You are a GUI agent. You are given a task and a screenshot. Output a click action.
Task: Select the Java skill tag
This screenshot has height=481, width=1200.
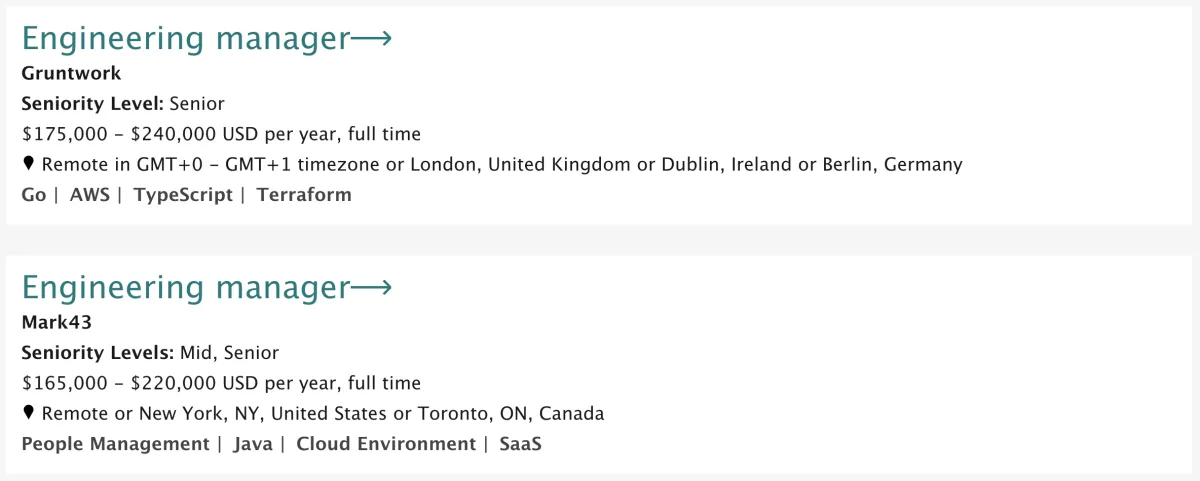point(253,444)
